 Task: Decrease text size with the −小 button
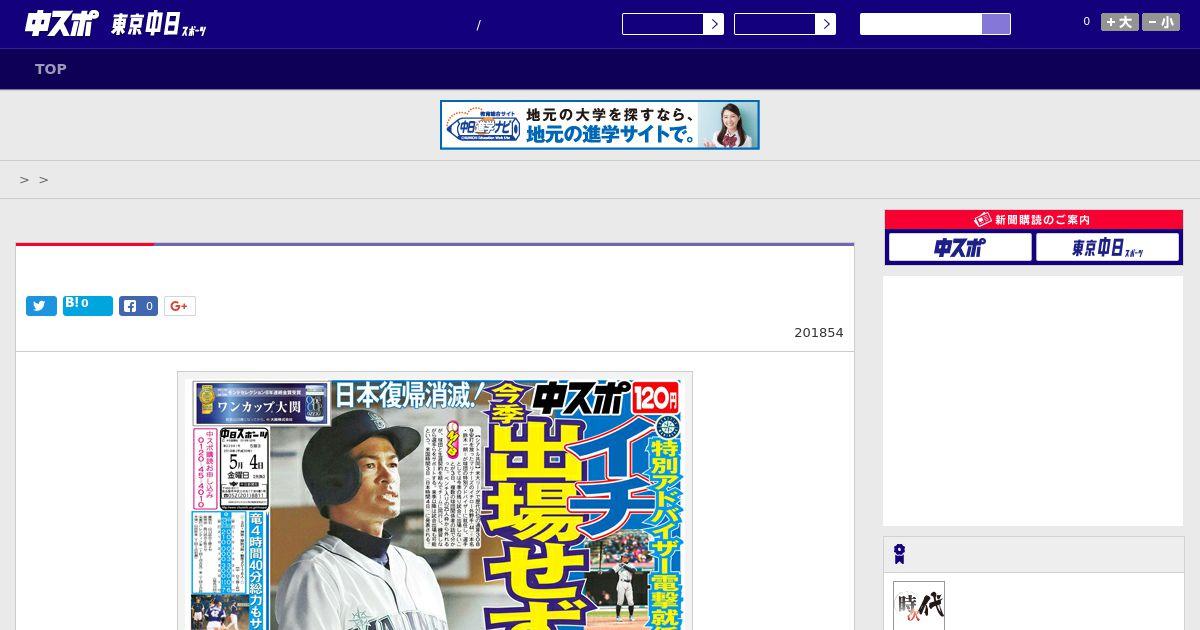(1161, 22)
